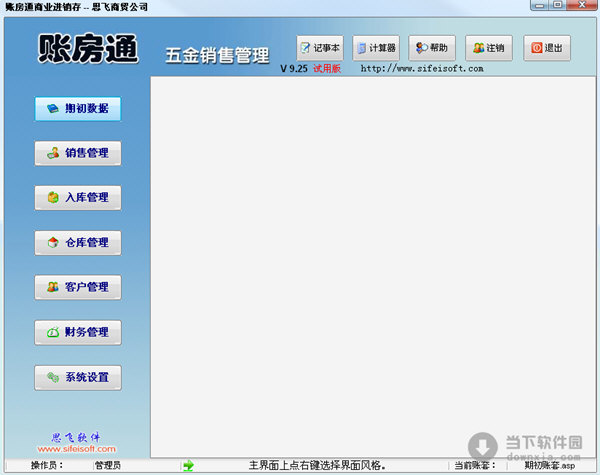Click the 期初账套.asp account set entry
The width and height of the screenshot is (600, 475).
pyautogui.click(x=549, y=465)
